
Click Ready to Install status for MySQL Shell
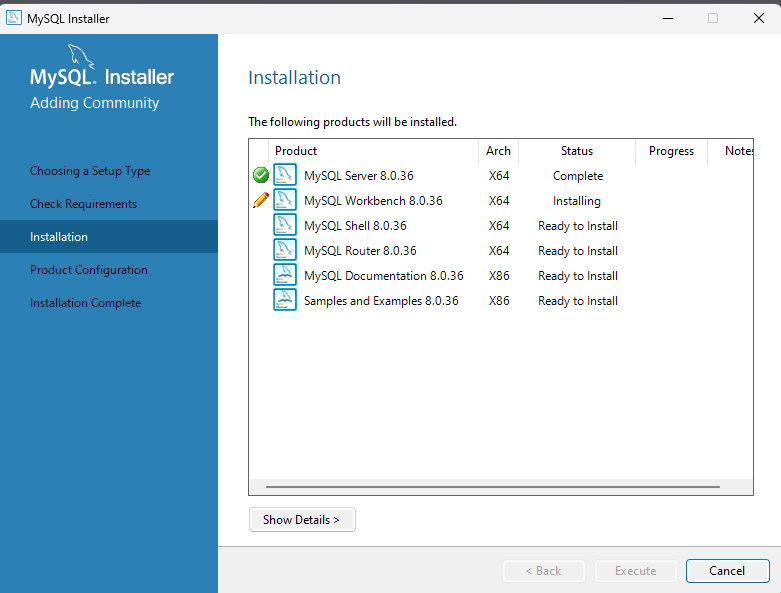point(578,226)
